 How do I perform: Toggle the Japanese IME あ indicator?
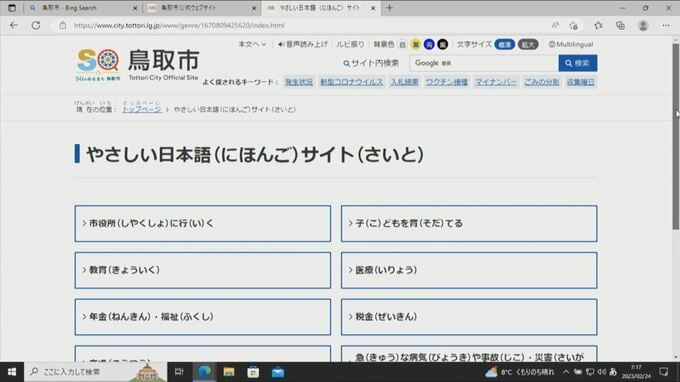[x=613, y=372]
